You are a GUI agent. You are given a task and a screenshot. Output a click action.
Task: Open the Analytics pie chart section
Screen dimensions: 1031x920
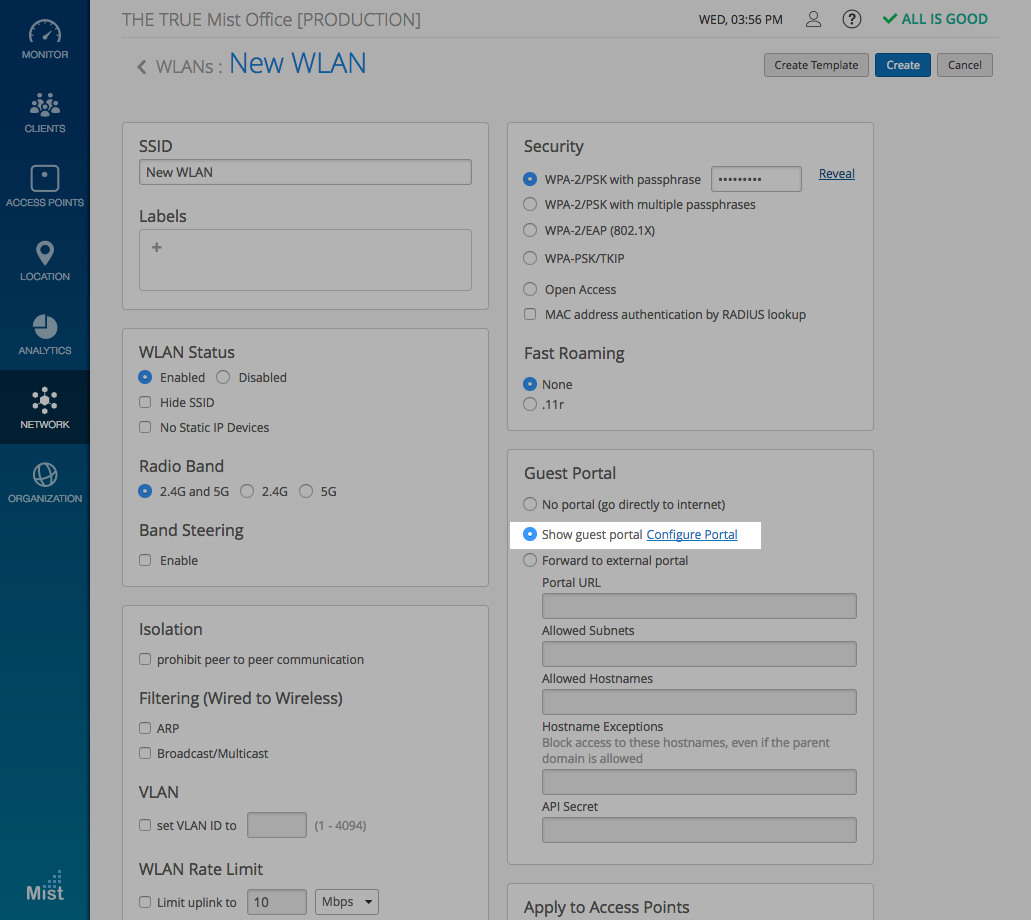tap(44, 335)
